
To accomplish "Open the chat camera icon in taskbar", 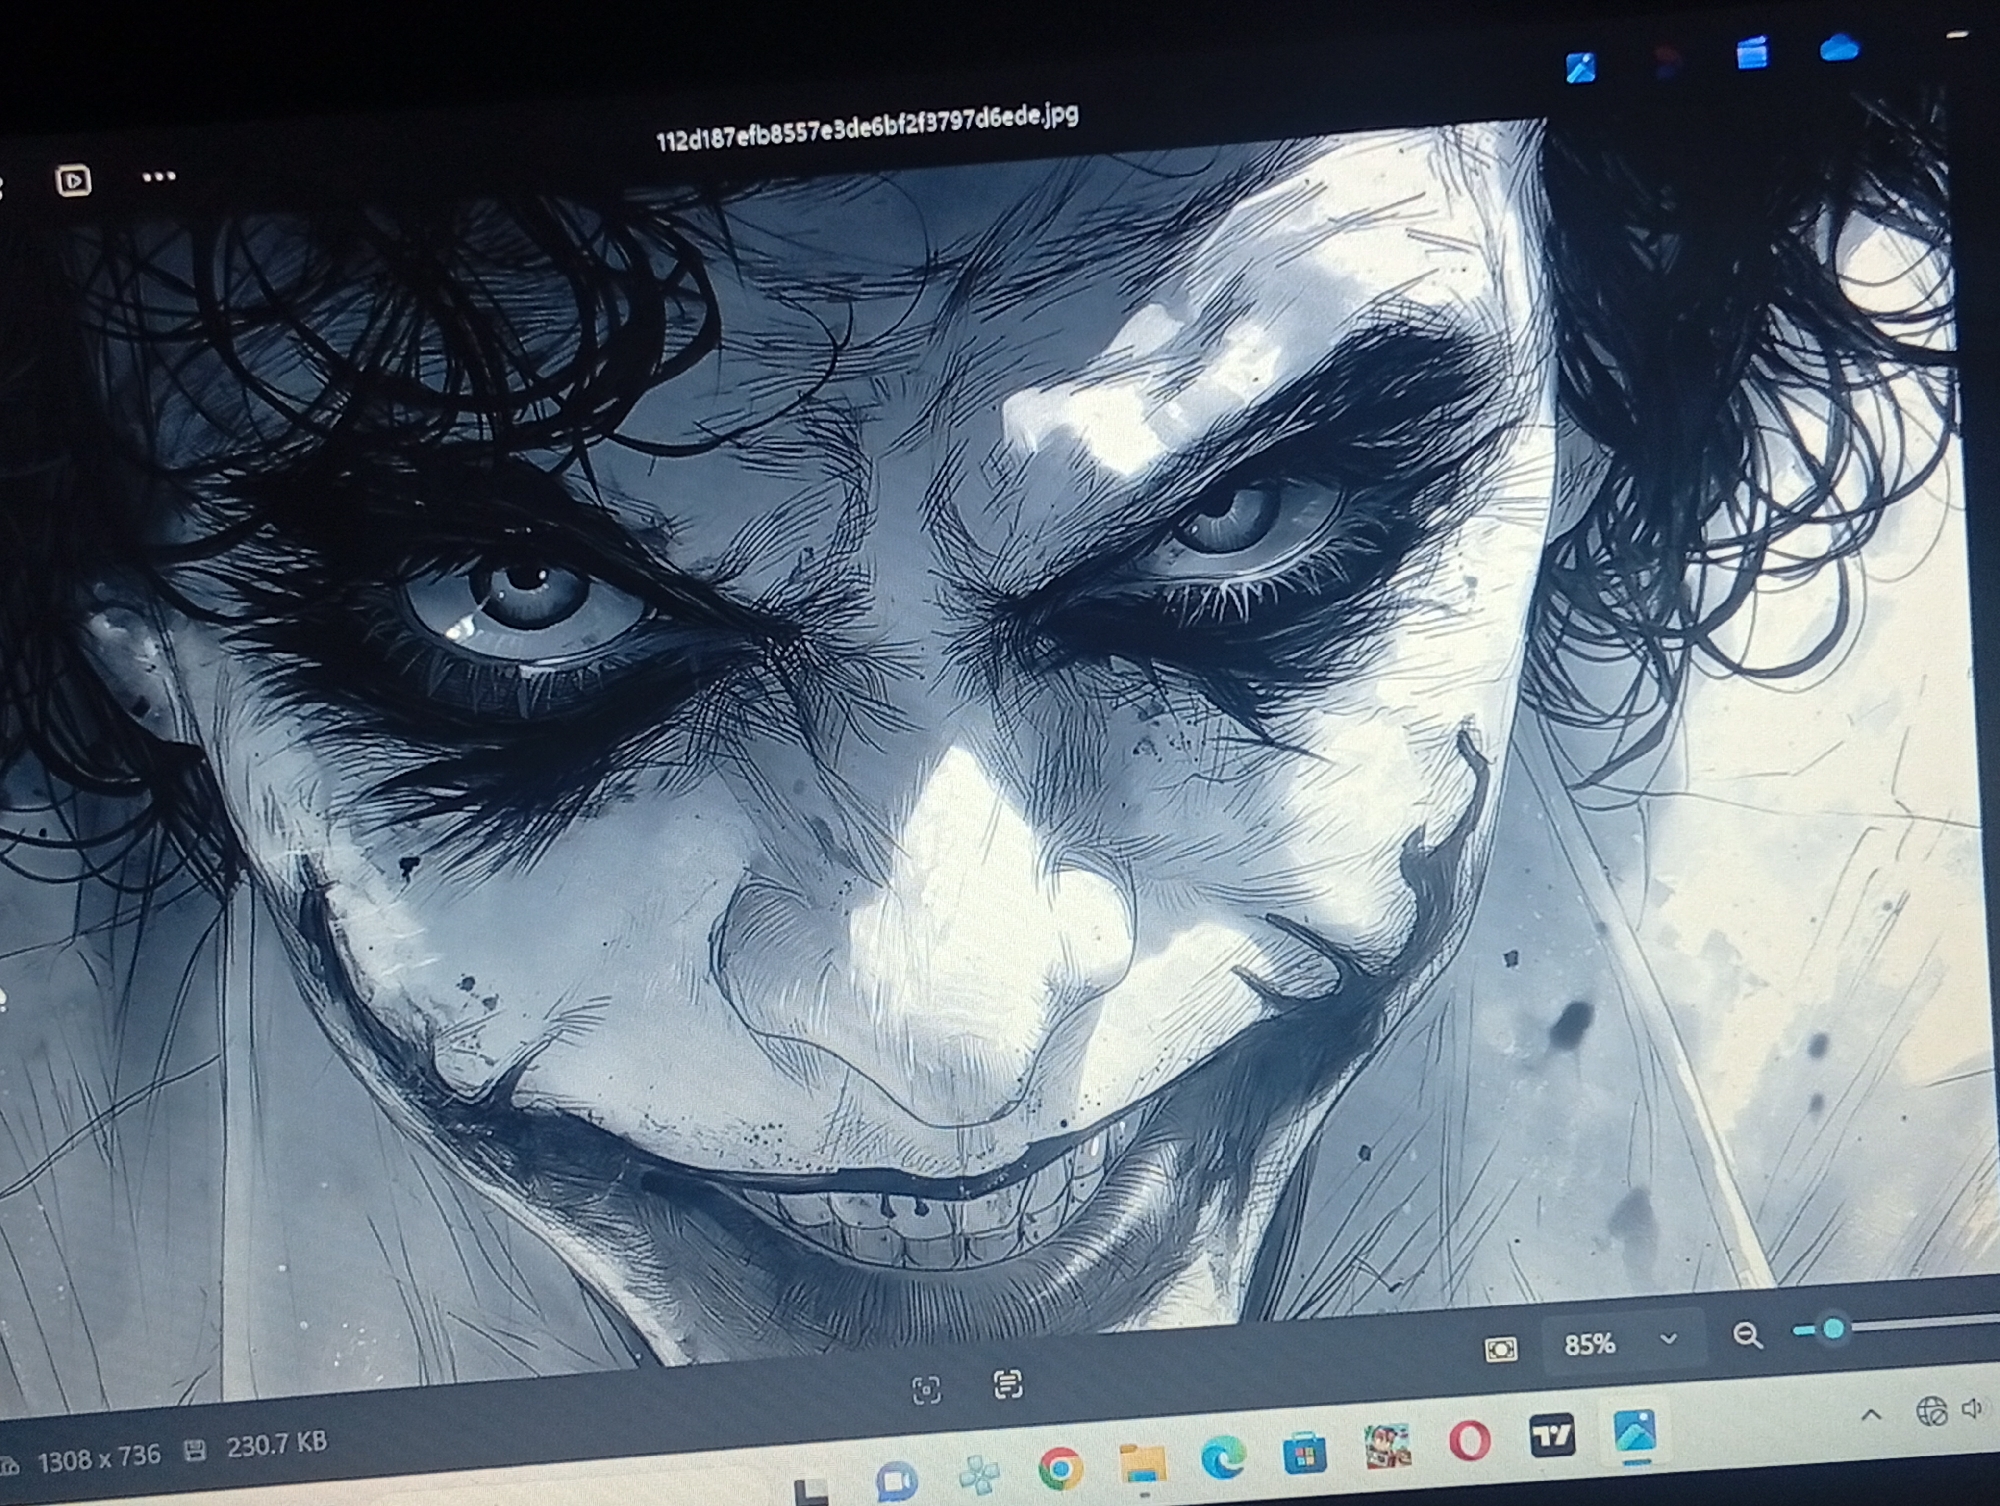I will [x=896, y=1481].
